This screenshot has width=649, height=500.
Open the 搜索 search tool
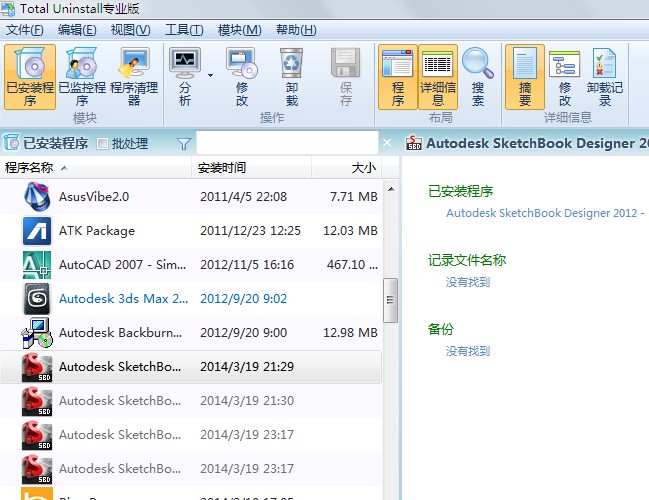[478, 77]
